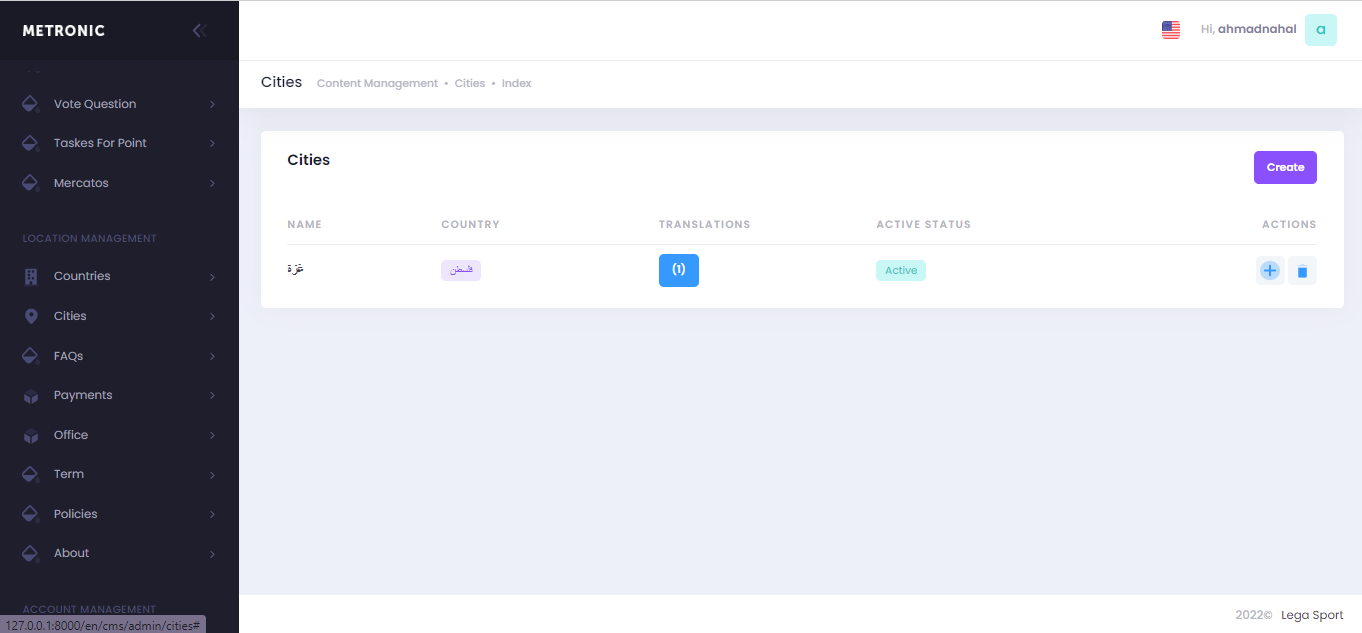Expand the Policies submenu chevron
The height and width of the screenshot is (633, 1362).
212,515
